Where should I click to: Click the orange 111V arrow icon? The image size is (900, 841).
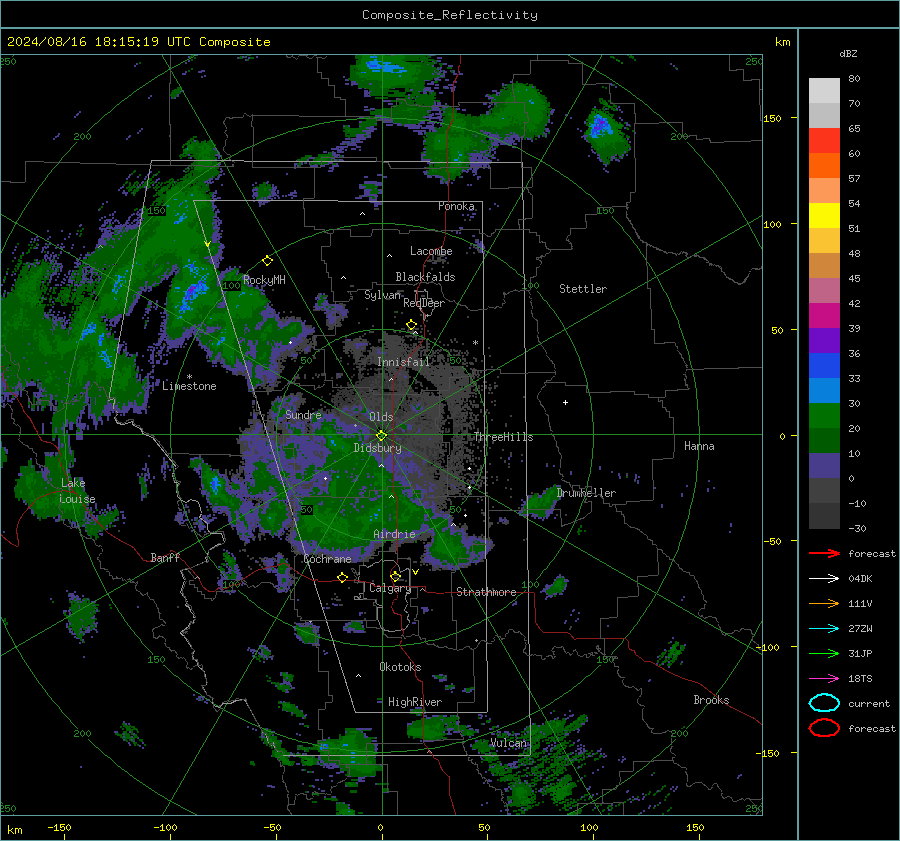824,603
